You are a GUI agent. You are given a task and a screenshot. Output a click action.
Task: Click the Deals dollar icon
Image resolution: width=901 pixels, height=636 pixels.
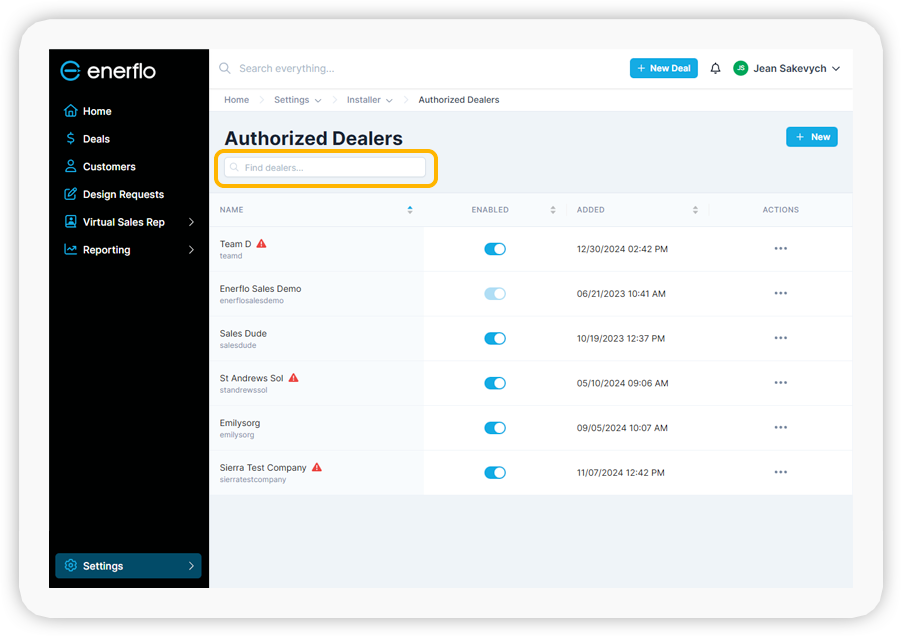(x=72, y=138)
